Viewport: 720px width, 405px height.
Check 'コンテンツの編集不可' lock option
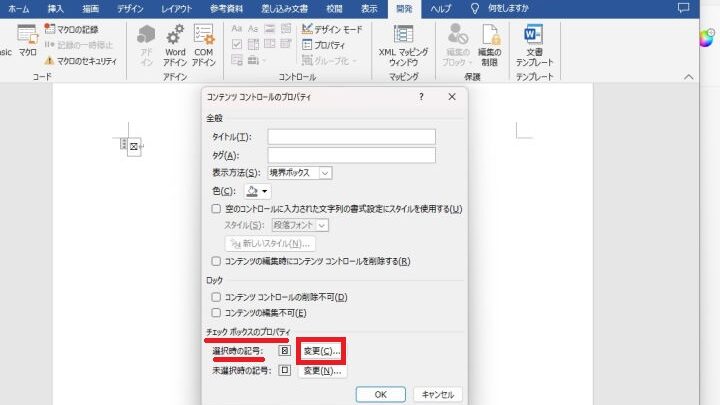click(216, 313)
